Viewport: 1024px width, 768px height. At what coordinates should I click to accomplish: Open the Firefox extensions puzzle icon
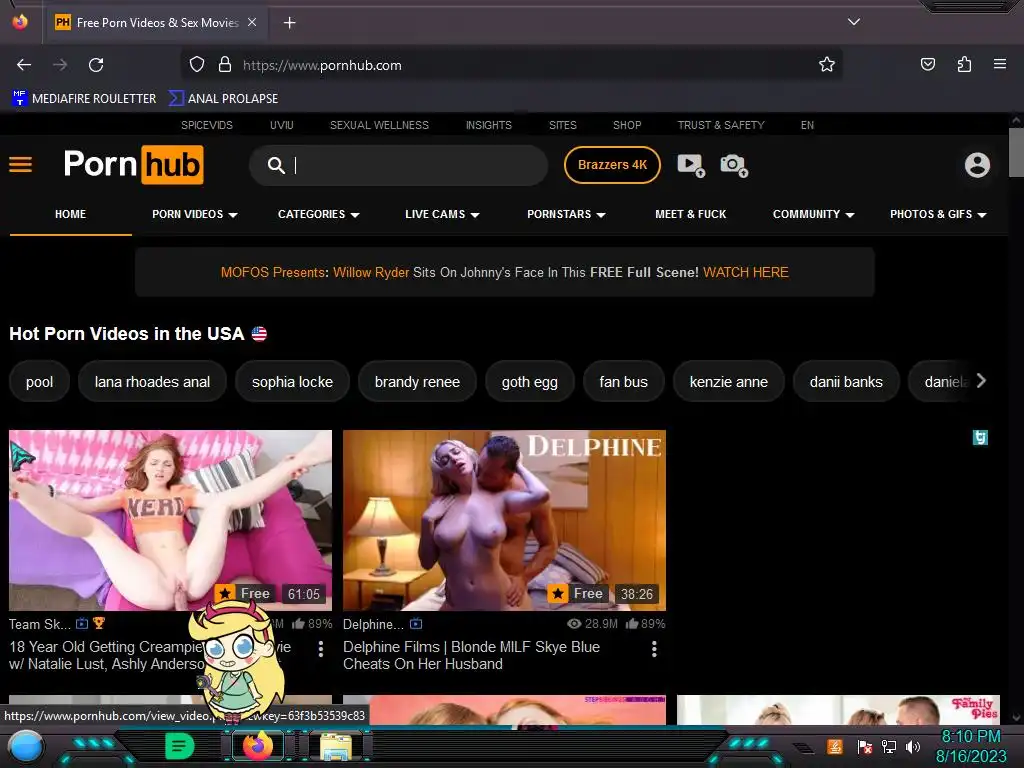click(x=964, y=64)
